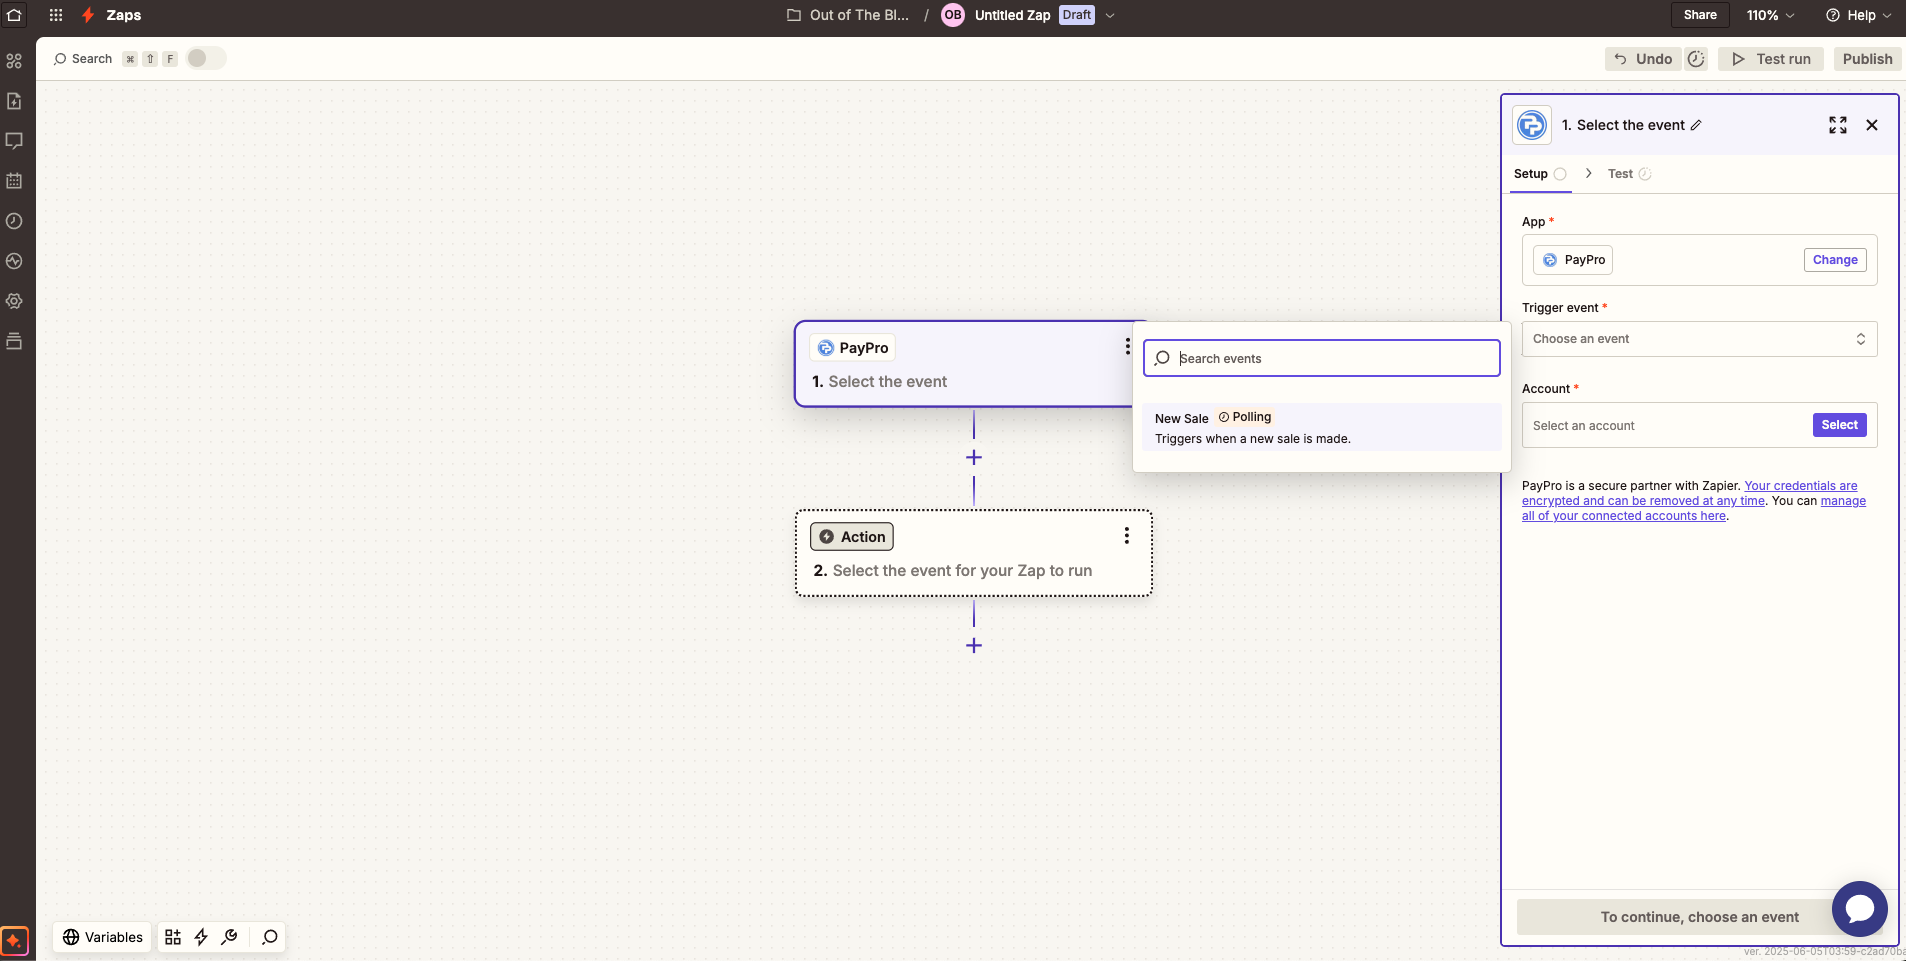Click 'To continue, choose an event' button

pyautogui.click(x=1699, y=917)
